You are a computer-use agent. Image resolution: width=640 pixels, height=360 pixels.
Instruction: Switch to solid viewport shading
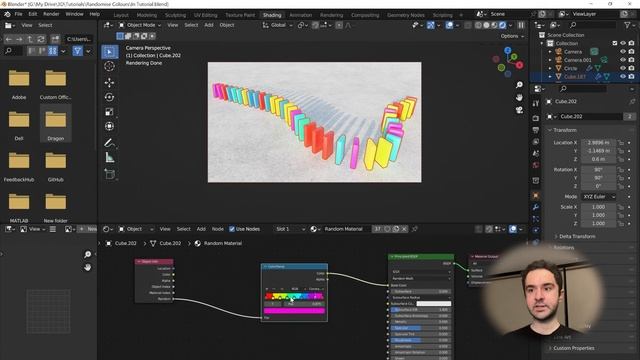(x=486, y=25)
